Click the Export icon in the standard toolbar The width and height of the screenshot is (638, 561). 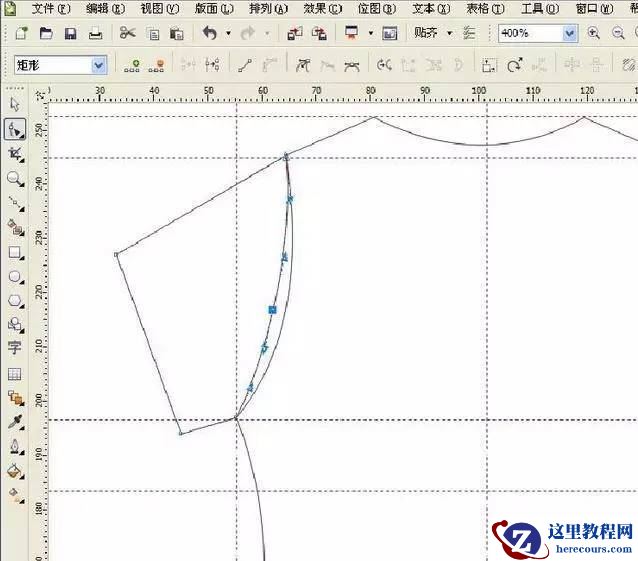319,33
